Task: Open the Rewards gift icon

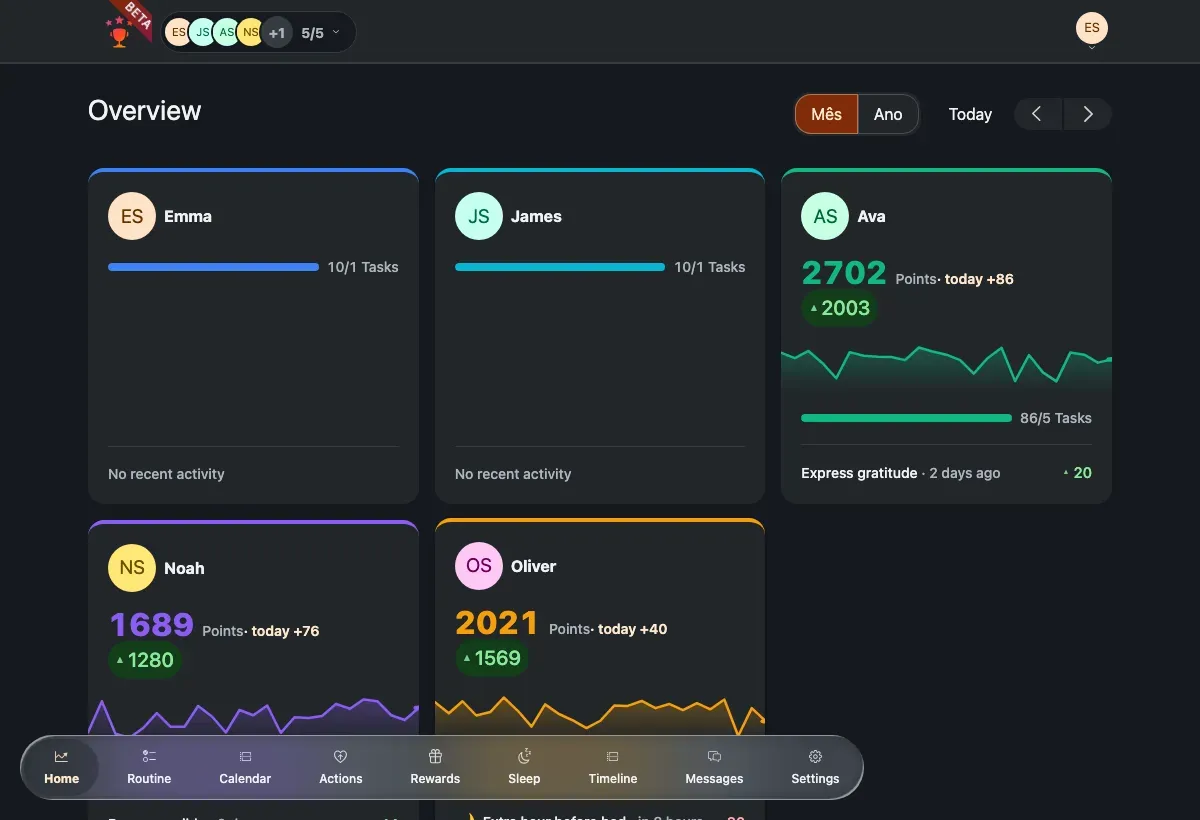Action: 435,757
